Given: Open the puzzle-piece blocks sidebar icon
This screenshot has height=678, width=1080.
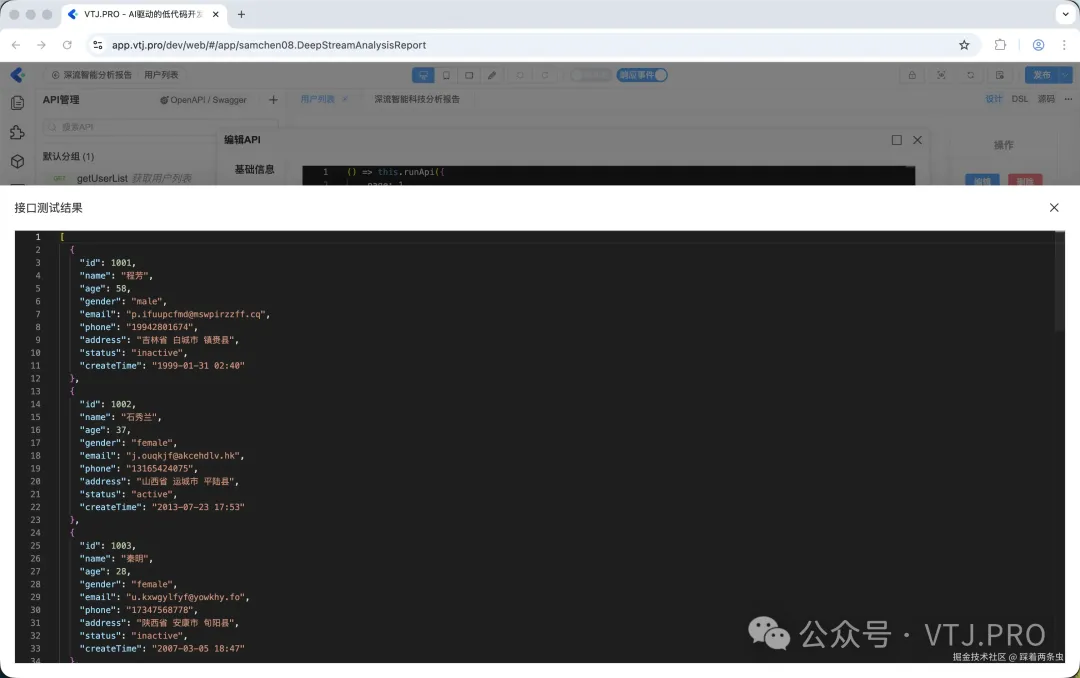Looking at the screenshot, I should tap(18, 132).
